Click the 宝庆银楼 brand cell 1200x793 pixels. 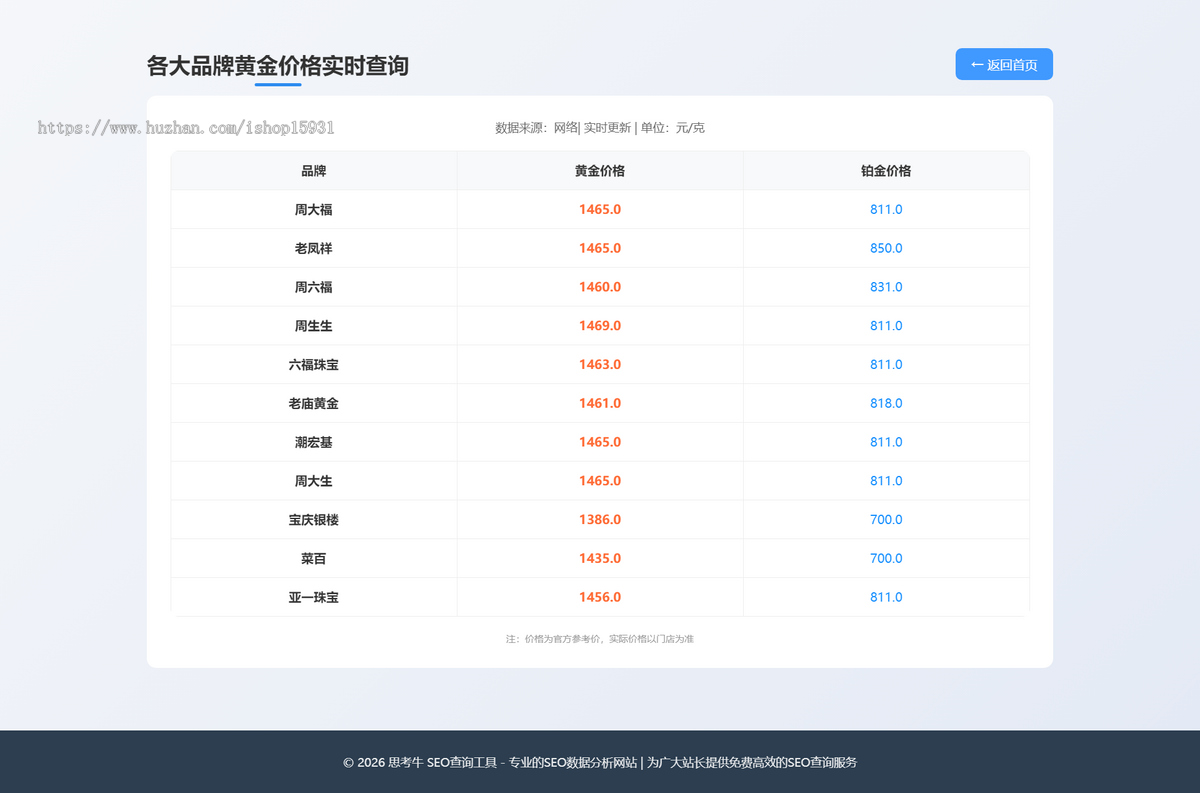tap(314, 520)
